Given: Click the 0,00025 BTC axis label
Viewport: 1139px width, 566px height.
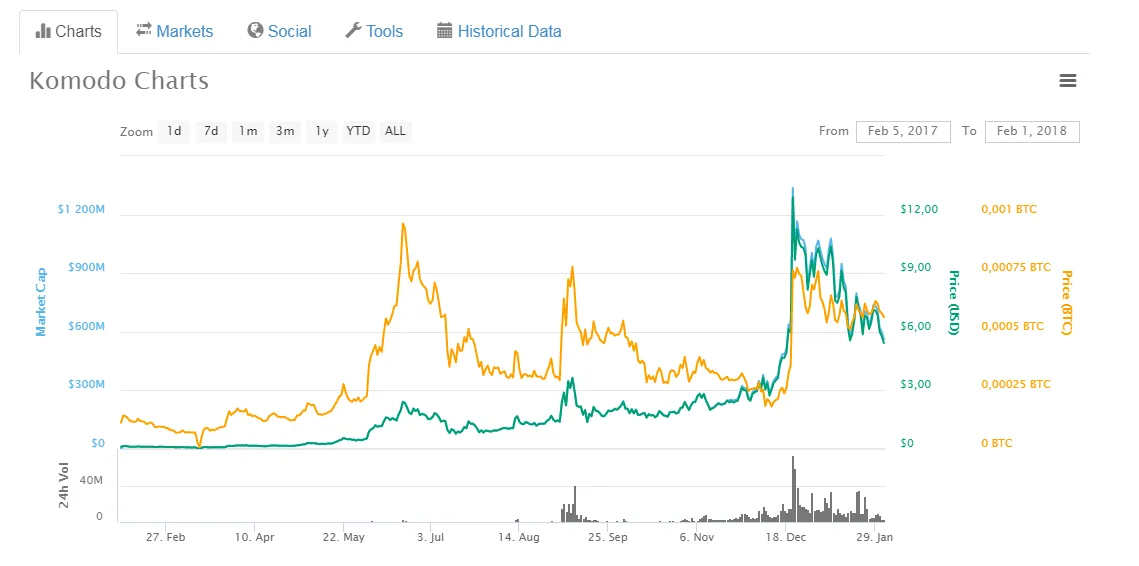Looking at the screenshot, I should (x=1016, y=384).
